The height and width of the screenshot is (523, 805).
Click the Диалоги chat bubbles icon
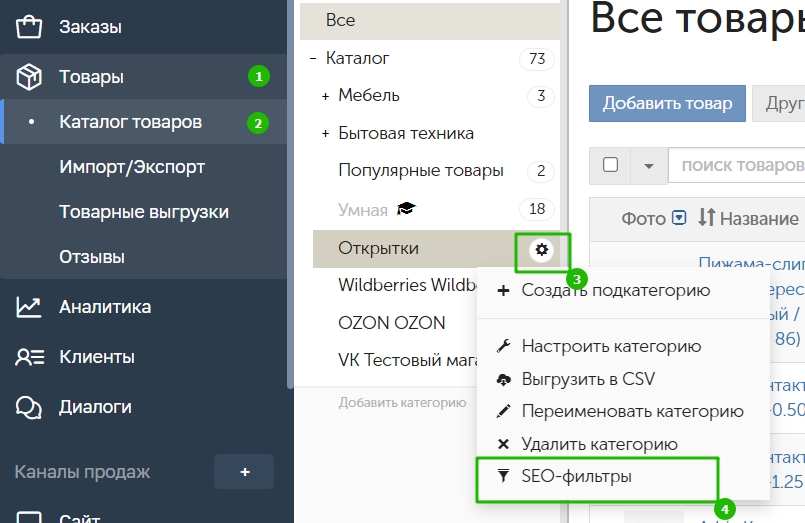(29, 408)
